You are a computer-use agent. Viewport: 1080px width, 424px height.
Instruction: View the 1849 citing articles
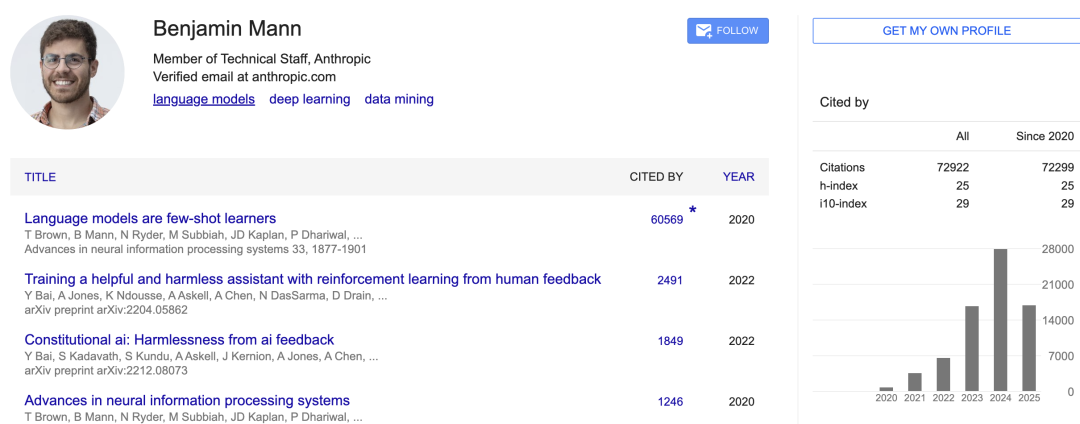pos(670,341)
